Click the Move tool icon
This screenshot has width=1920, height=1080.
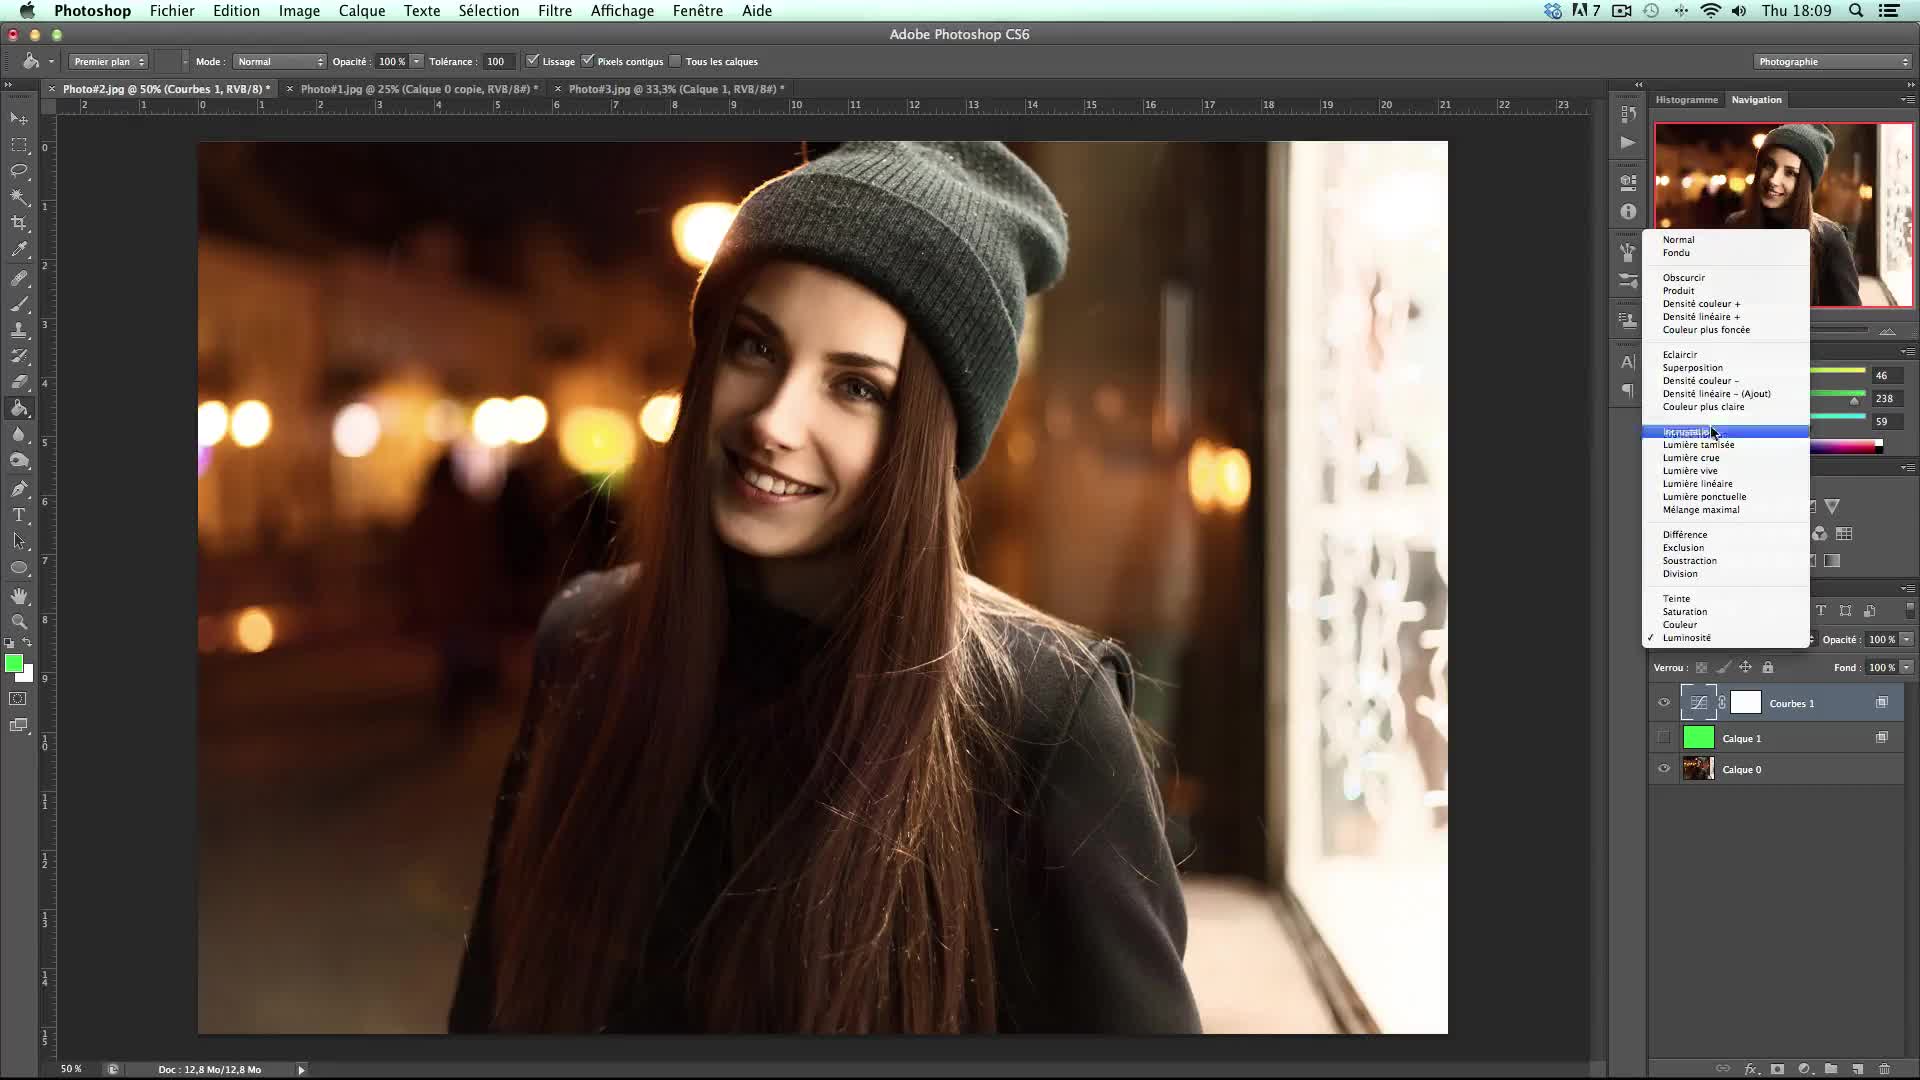coord(20,116)
